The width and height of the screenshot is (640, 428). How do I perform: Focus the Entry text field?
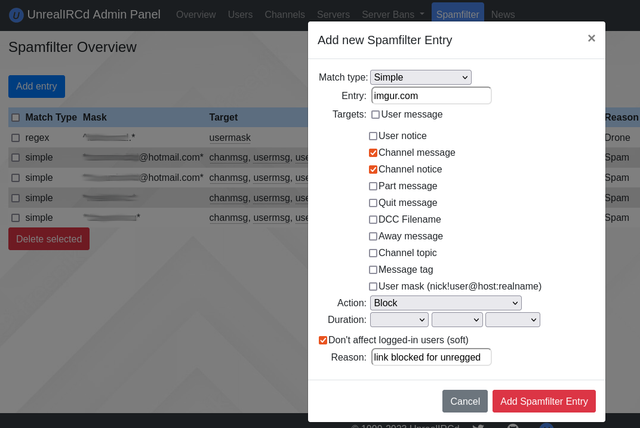point(431,96)
